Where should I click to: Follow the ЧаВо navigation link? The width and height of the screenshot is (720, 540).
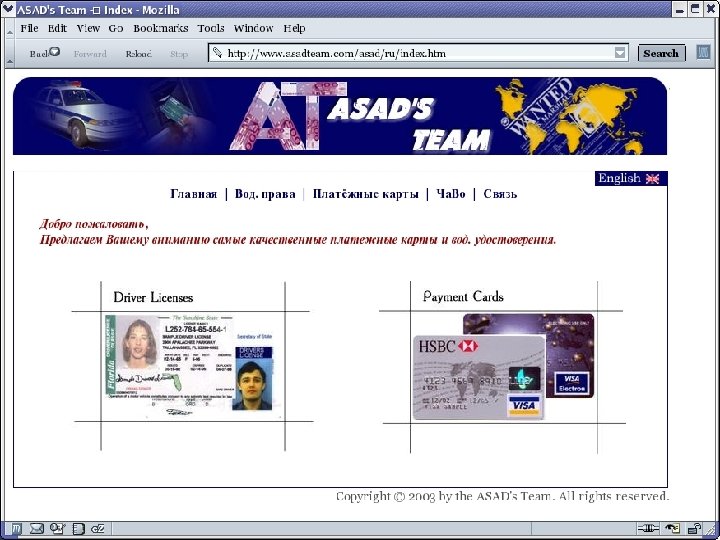pos(451,194)
